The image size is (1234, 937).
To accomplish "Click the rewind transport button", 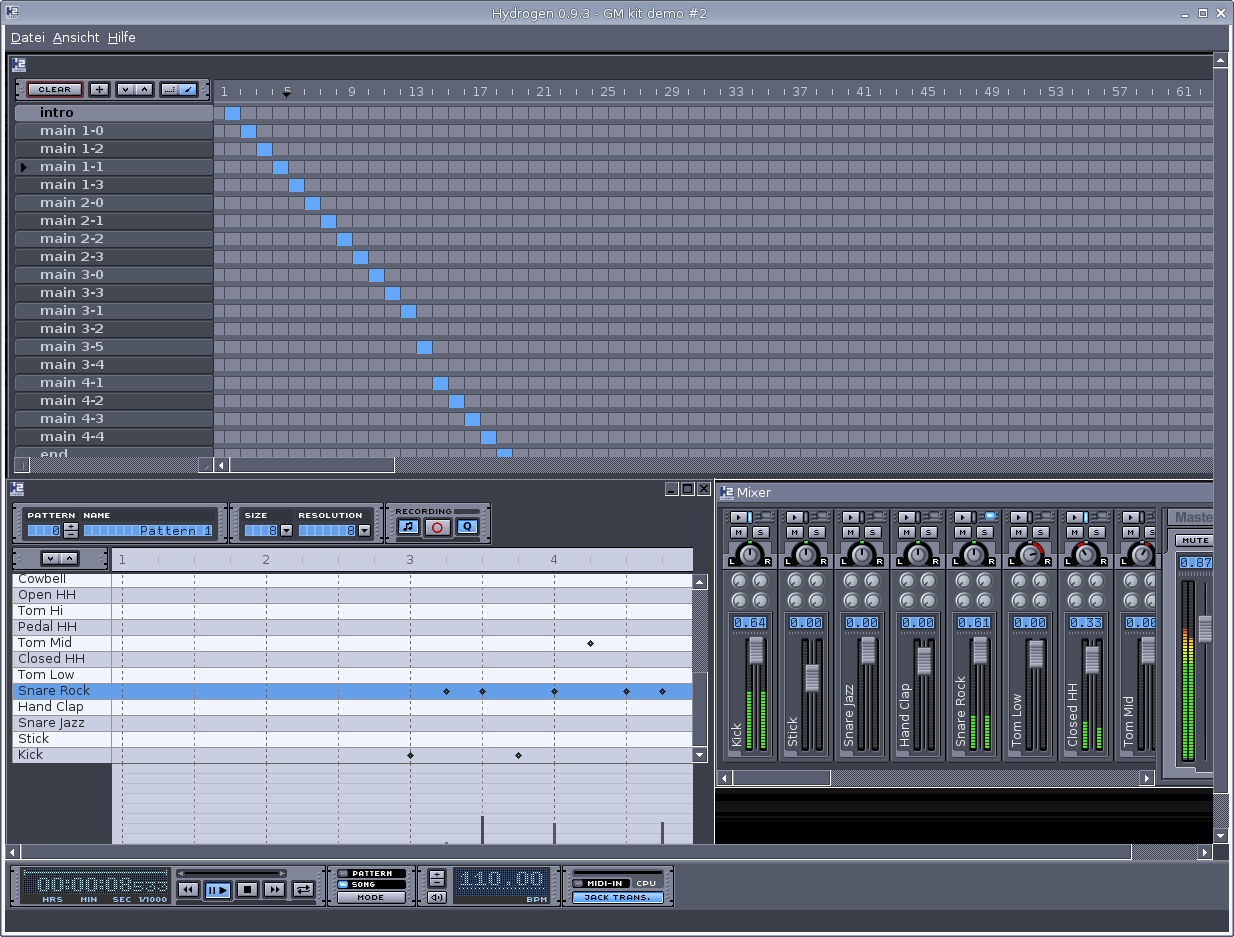I will pos(188,889).
